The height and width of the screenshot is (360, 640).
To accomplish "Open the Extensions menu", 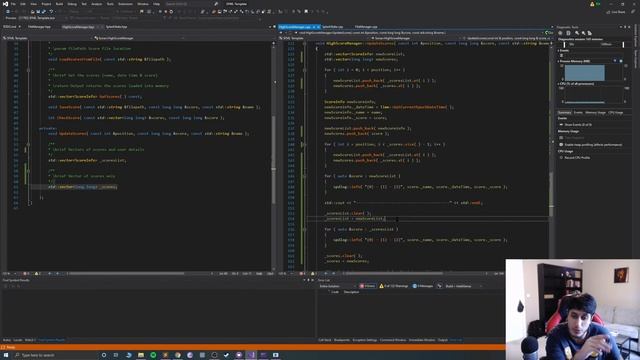I will (x=125, y=4).
